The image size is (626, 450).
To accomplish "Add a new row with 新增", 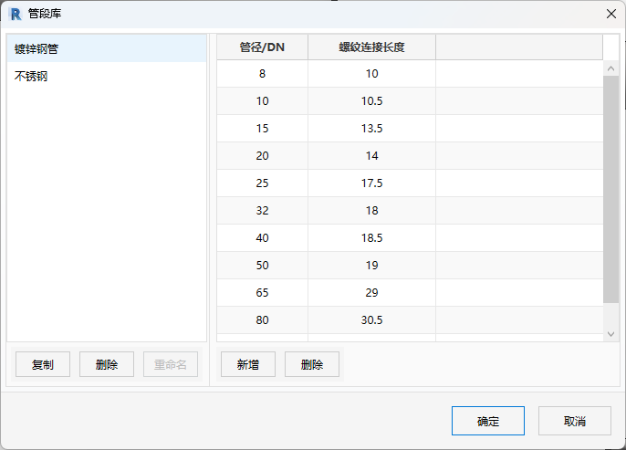I will tap(248, 365).
